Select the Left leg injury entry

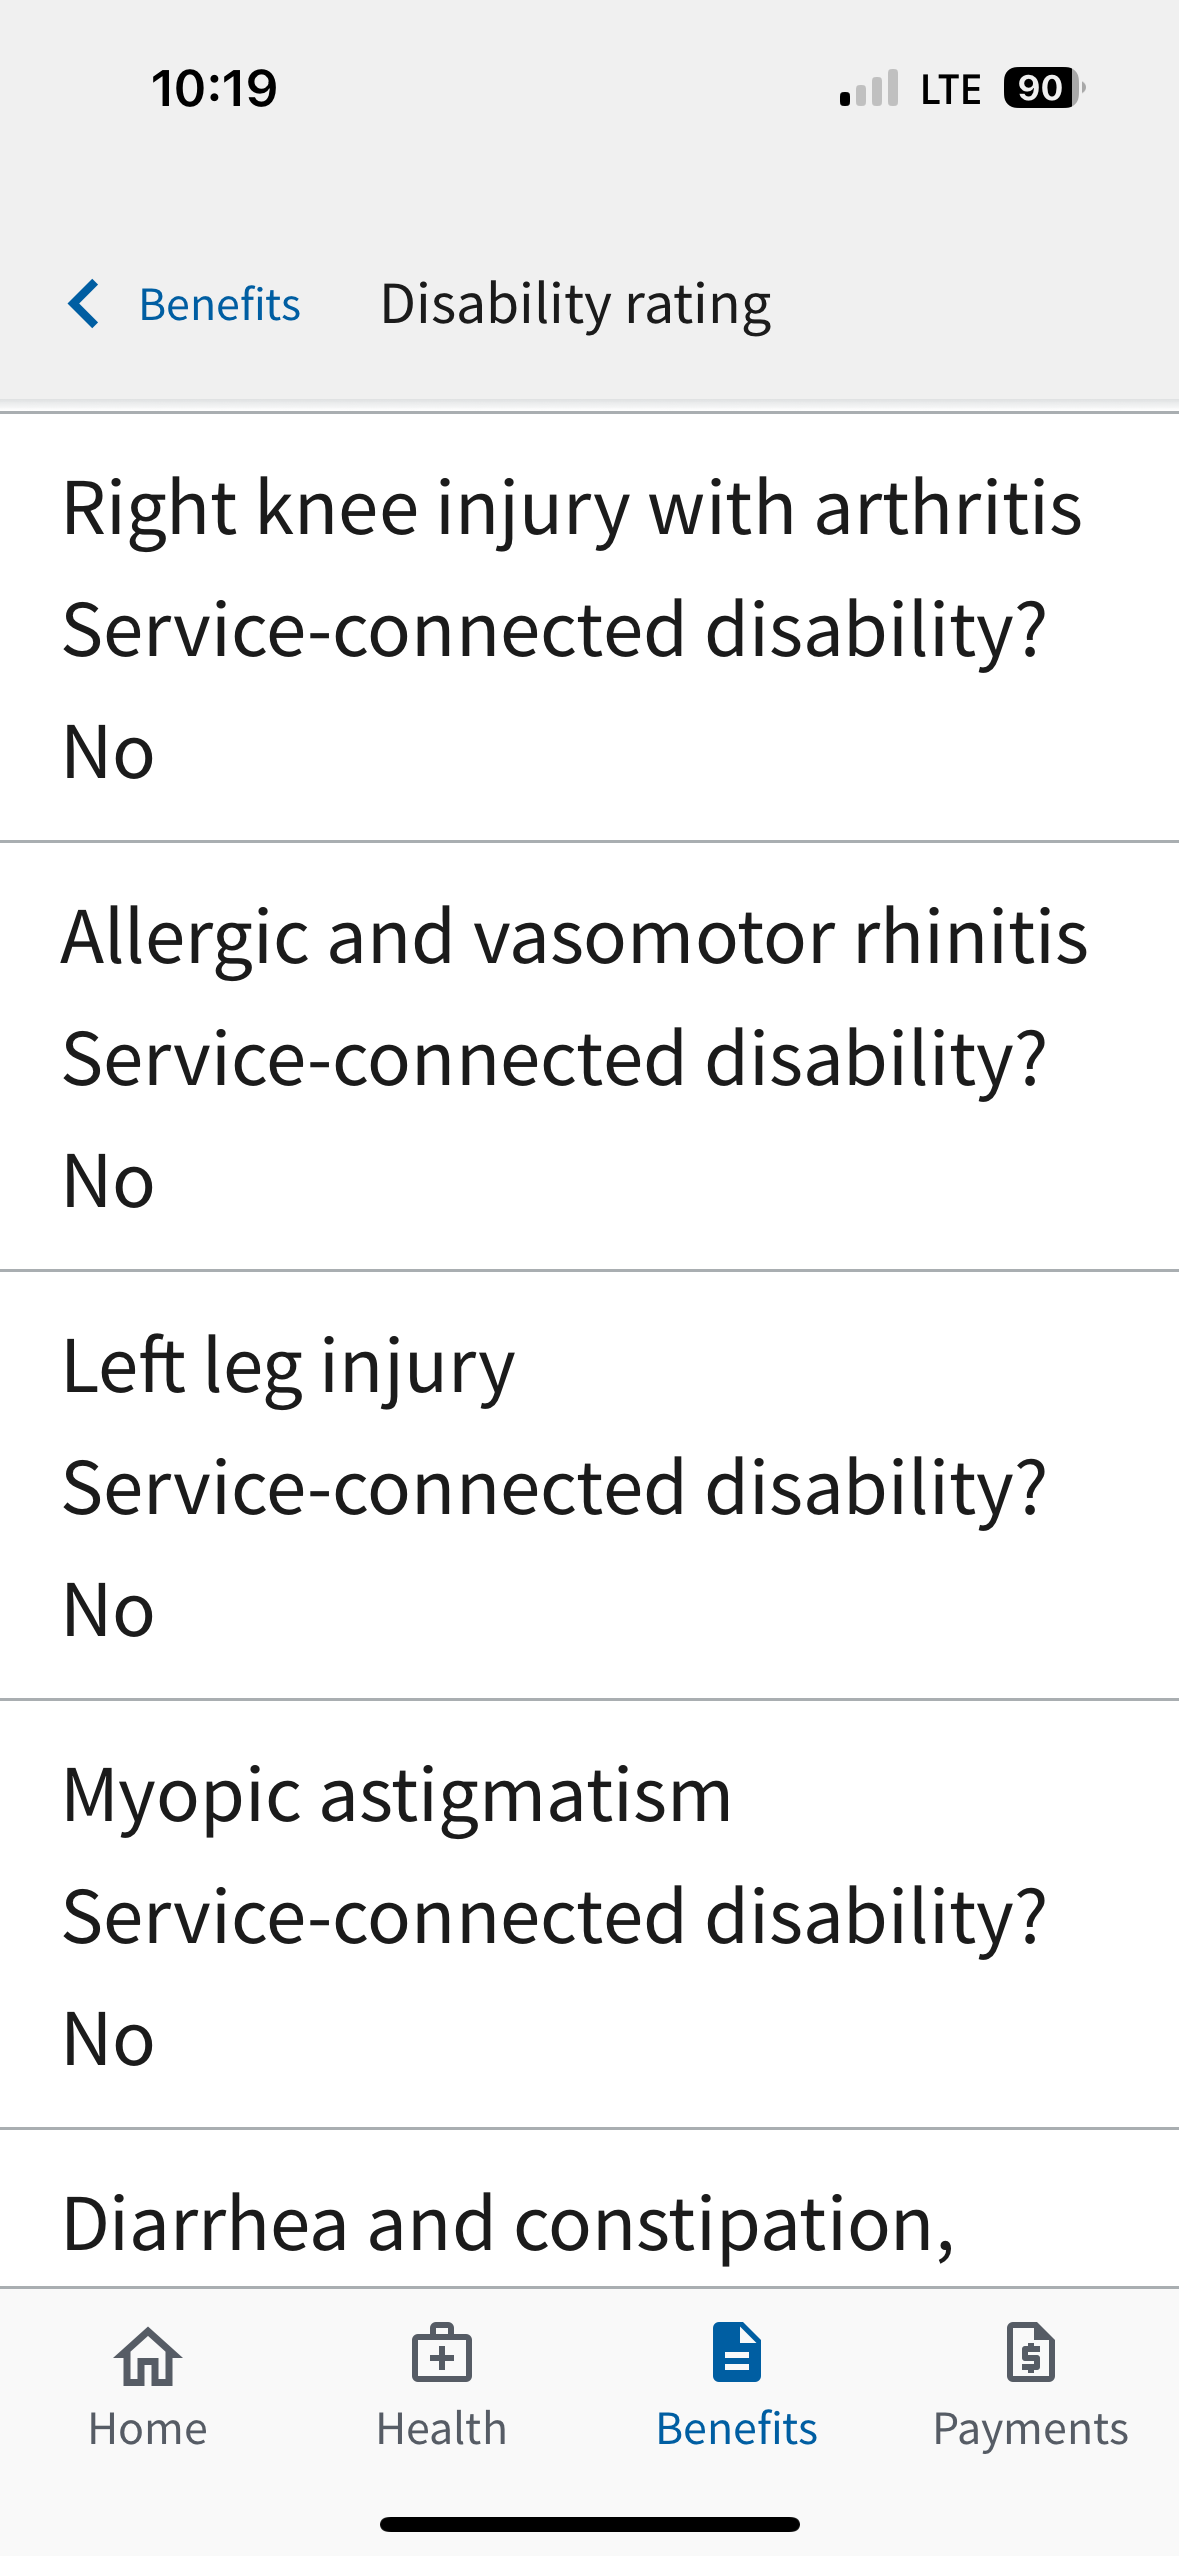point(288,1366)
